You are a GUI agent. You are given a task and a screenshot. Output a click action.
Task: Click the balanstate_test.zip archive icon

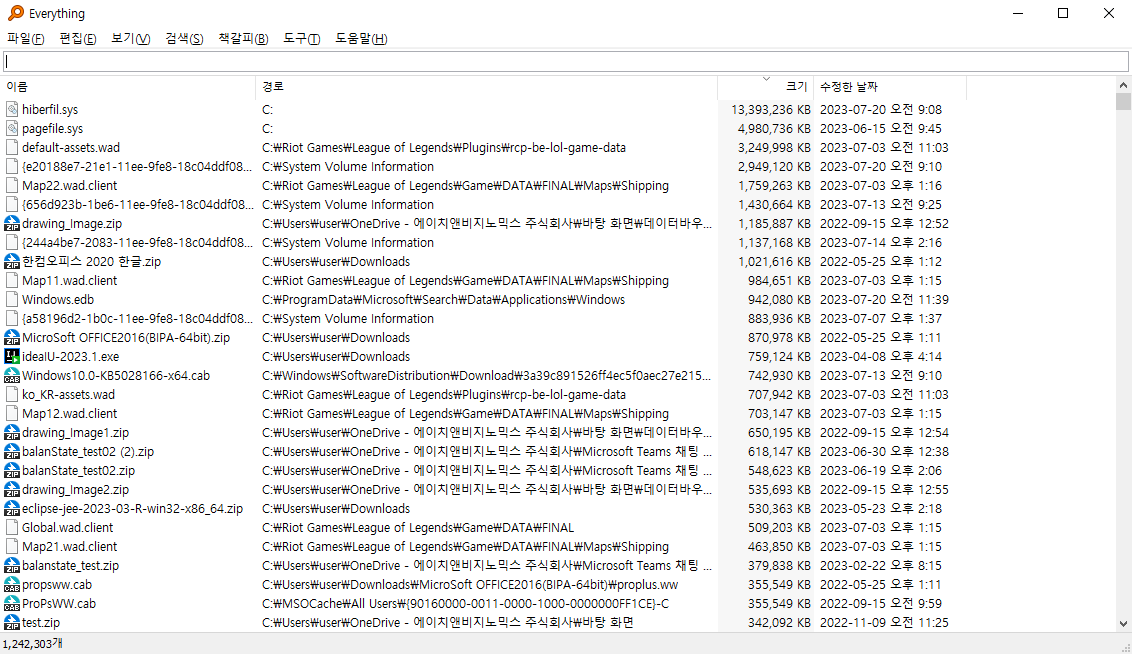12,566
